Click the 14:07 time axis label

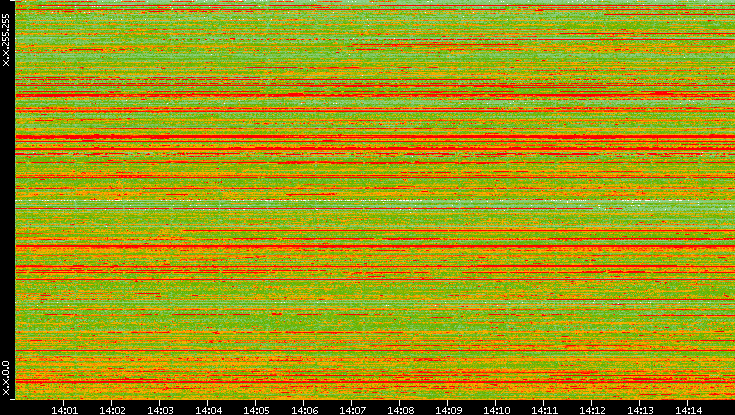[x=352, y=410]
